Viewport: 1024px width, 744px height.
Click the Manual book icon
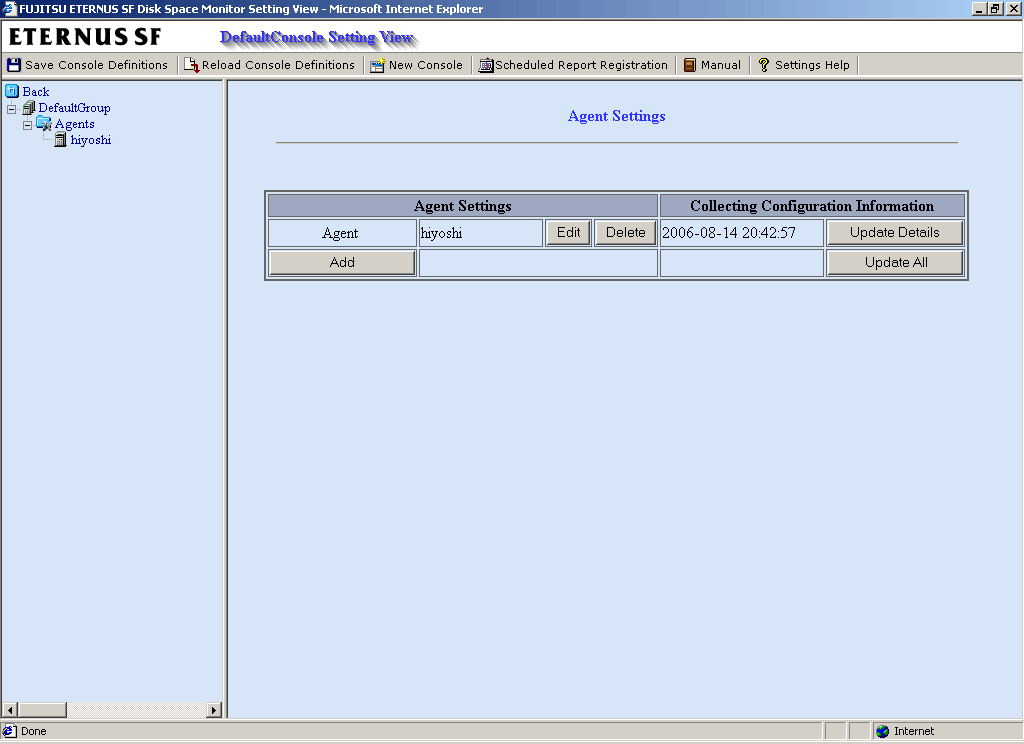[690, 65]
